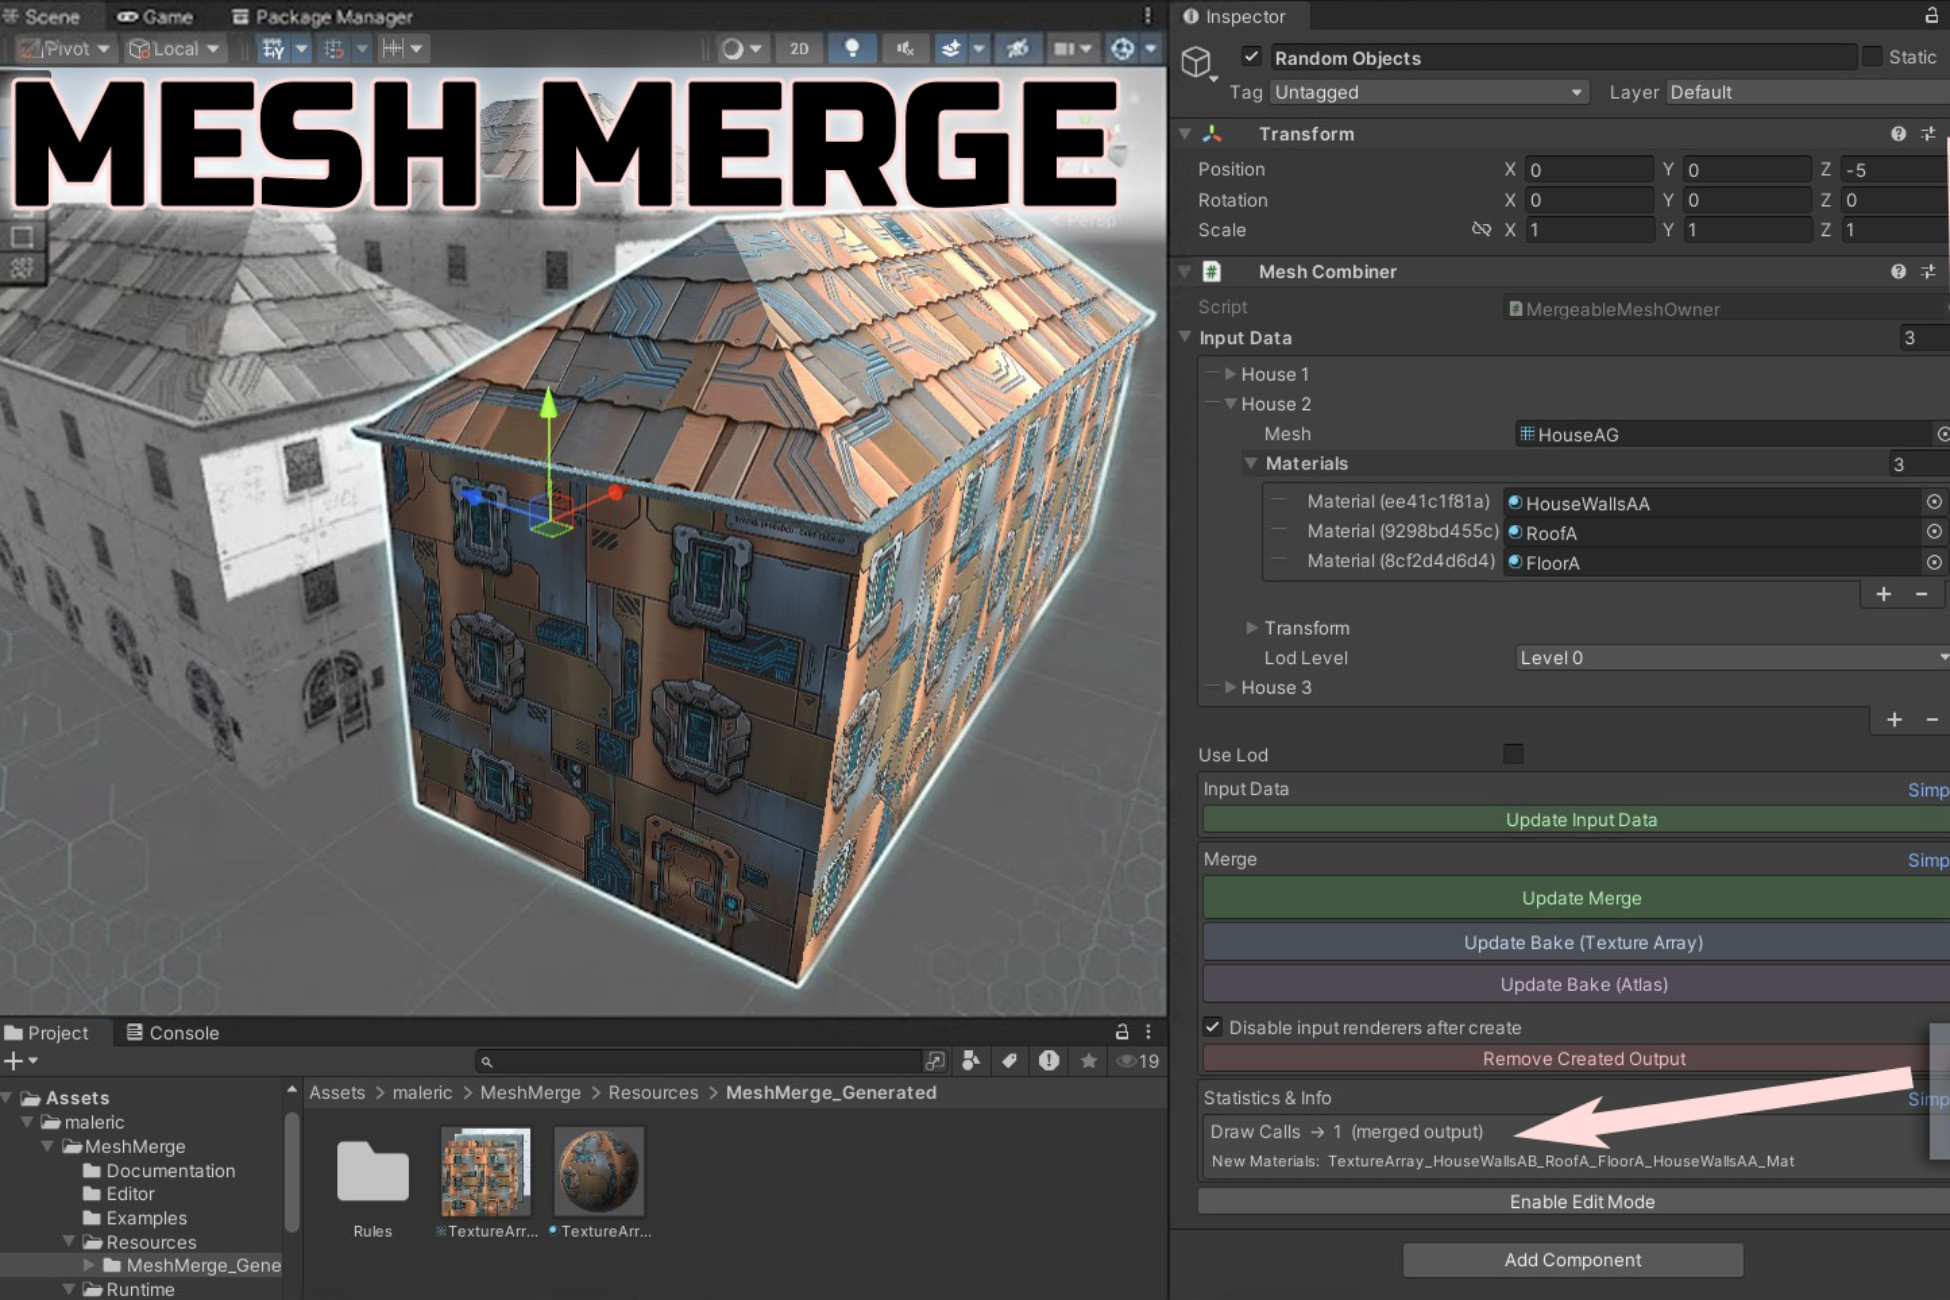Open object picker for HouseAG mesh field
Viewport: 1950px width, 1300px height.
click(1941, 434)
